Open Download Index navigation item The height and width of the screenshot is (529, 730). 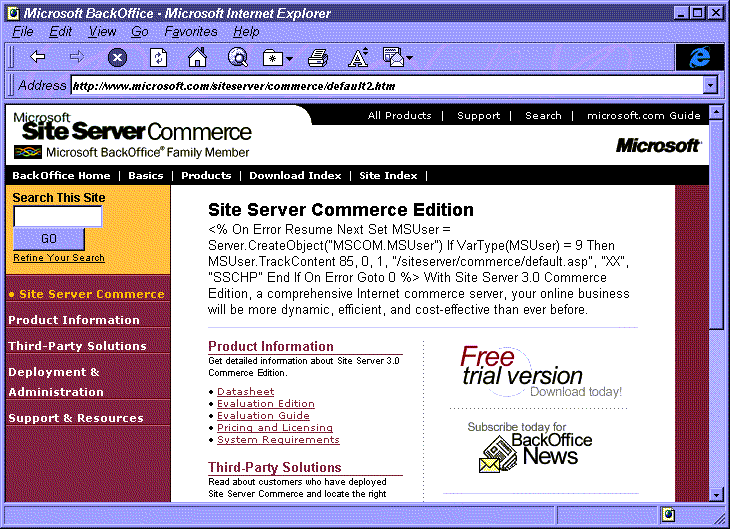pyautogui.click(x=295, y=176)
